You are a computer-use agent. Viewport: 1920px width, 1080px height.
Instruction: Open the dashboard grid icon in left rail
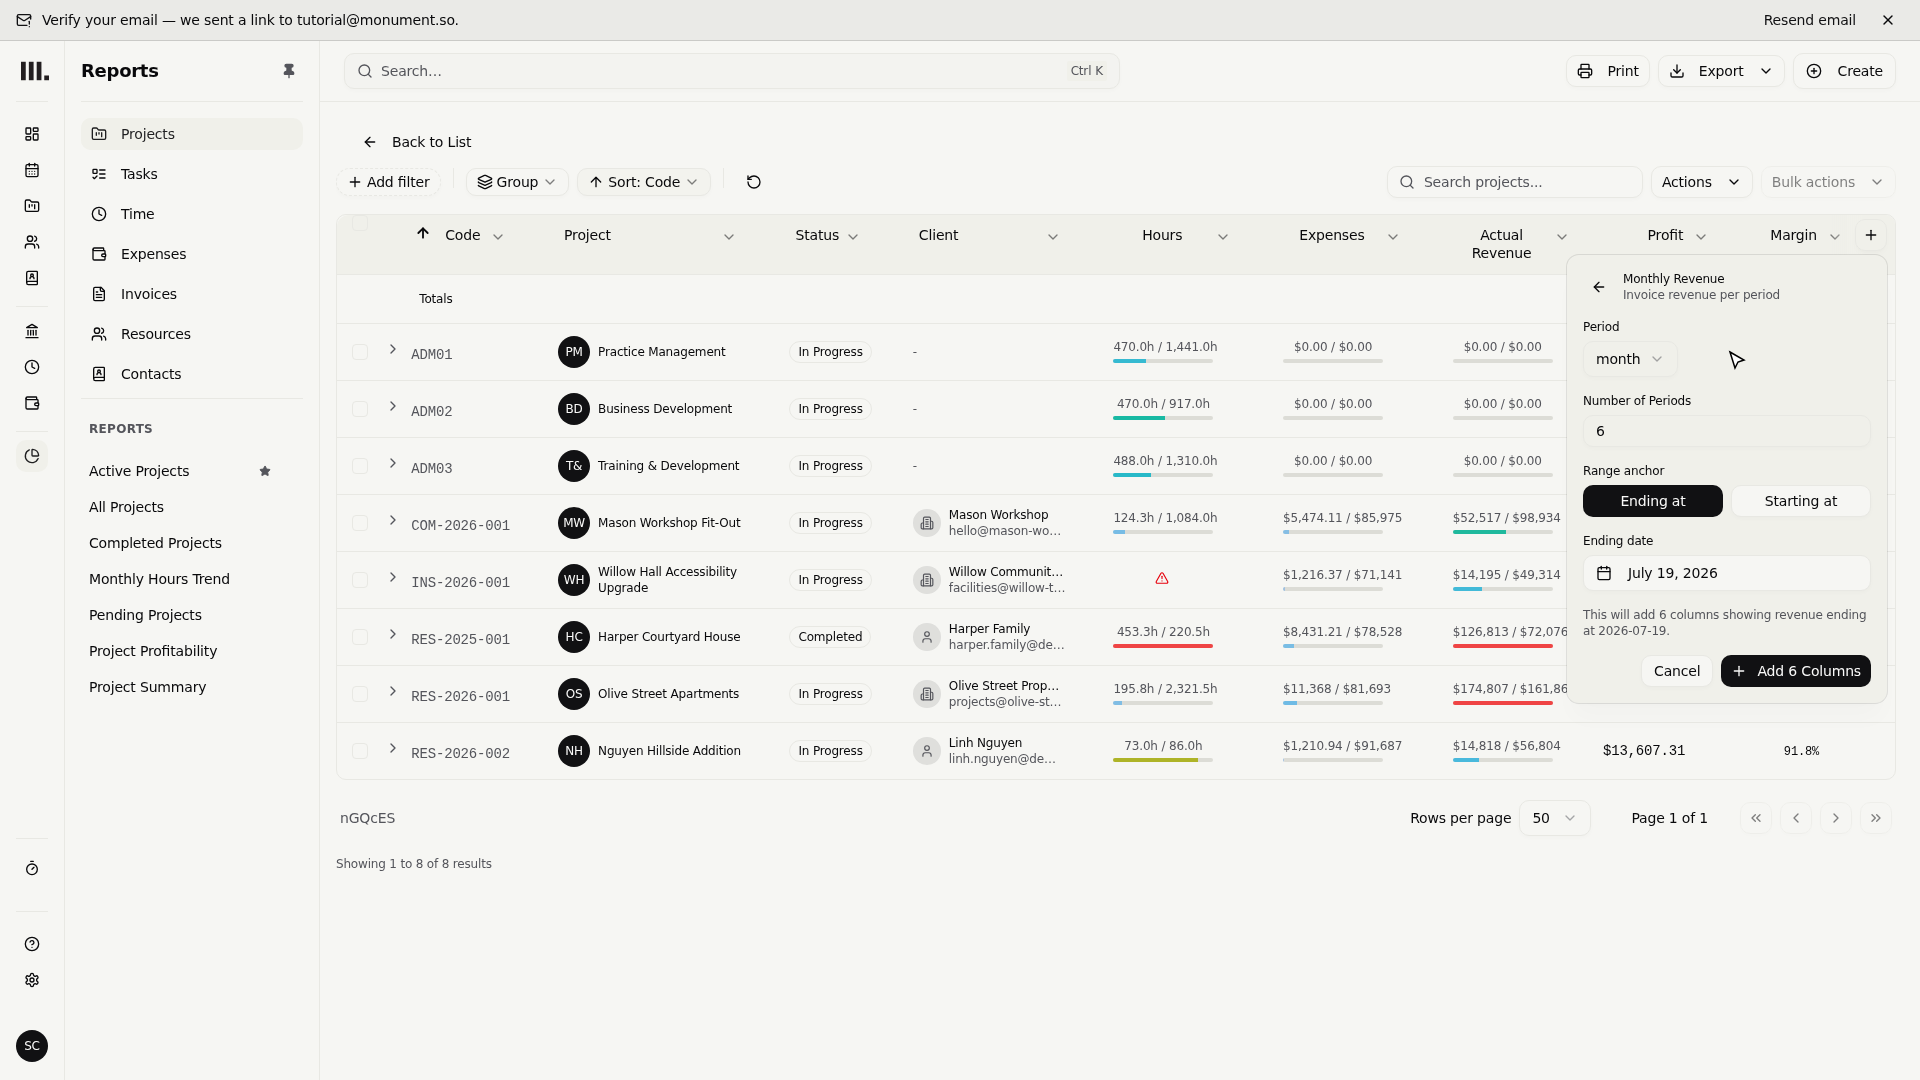pos(32,134)
